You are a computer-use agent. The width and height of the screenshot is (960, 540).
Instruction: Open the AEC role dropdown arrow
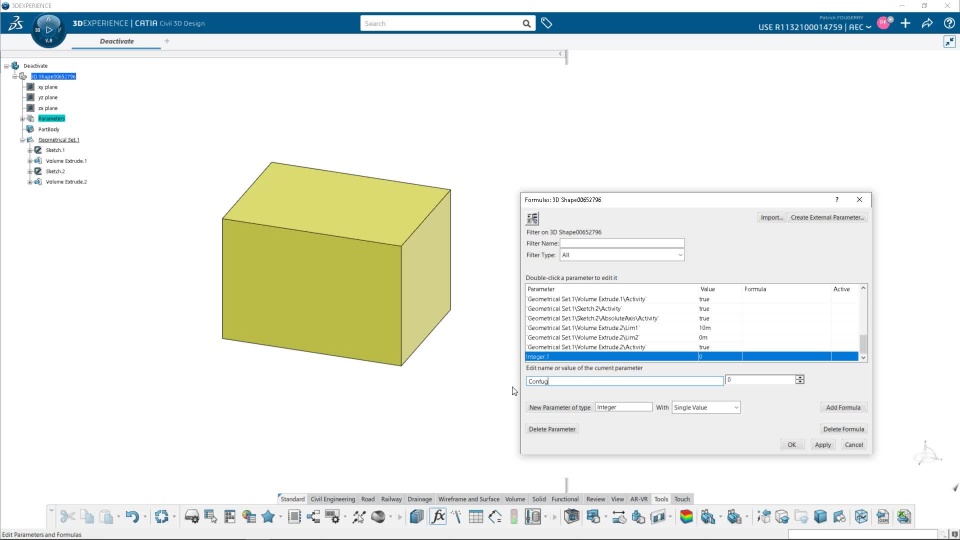tap(868, 27)
